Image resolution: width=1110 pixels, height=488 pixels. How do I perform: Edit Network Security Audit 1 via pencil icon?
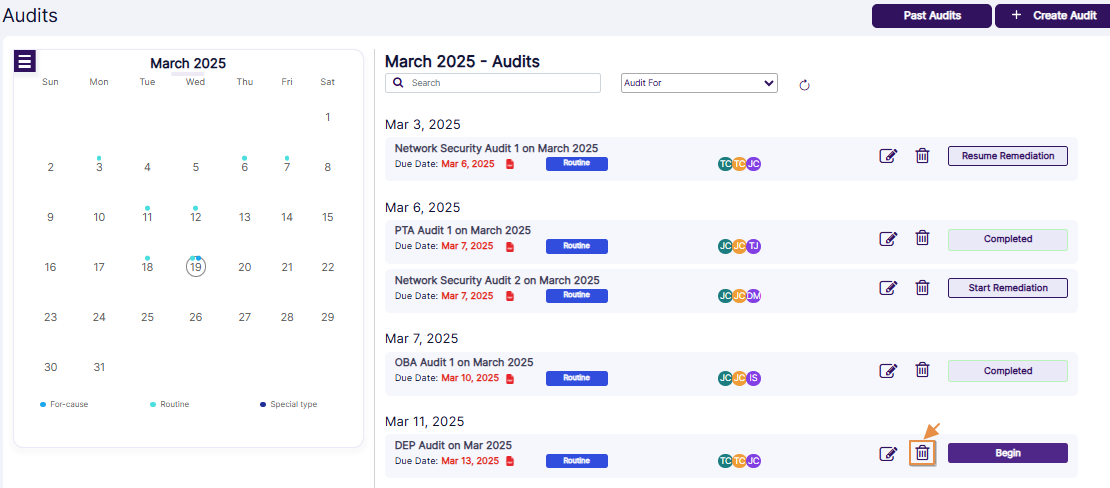pos(888,156)
